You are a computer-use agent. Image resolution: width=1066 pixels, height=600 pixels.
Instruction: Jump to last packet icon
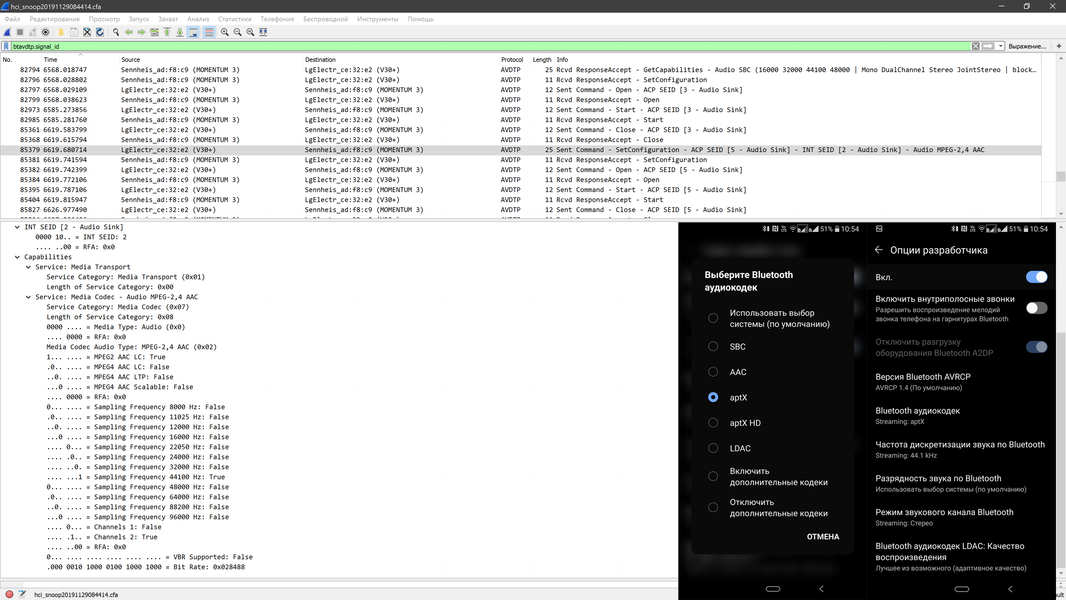[180, 32]
